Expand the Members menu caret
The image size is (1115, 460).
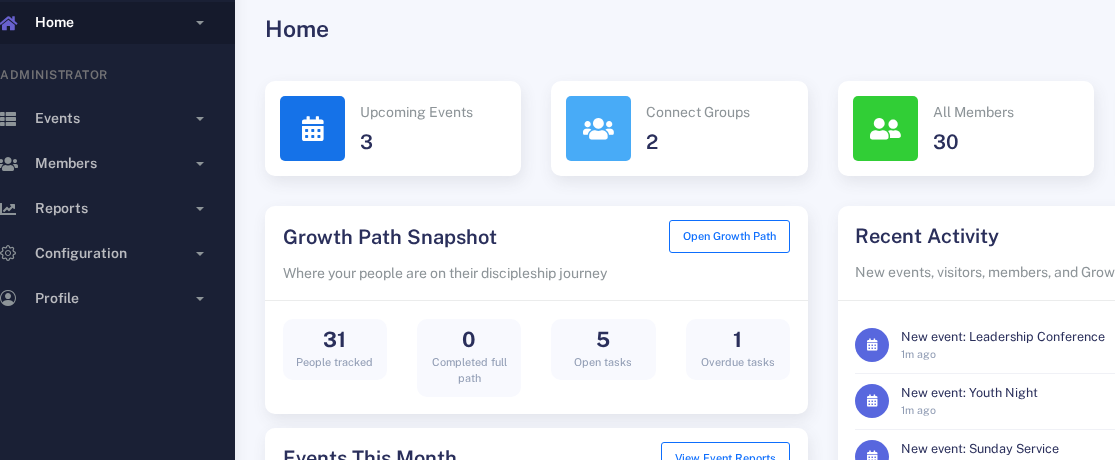pyautogui.click(x=200, y=164)
